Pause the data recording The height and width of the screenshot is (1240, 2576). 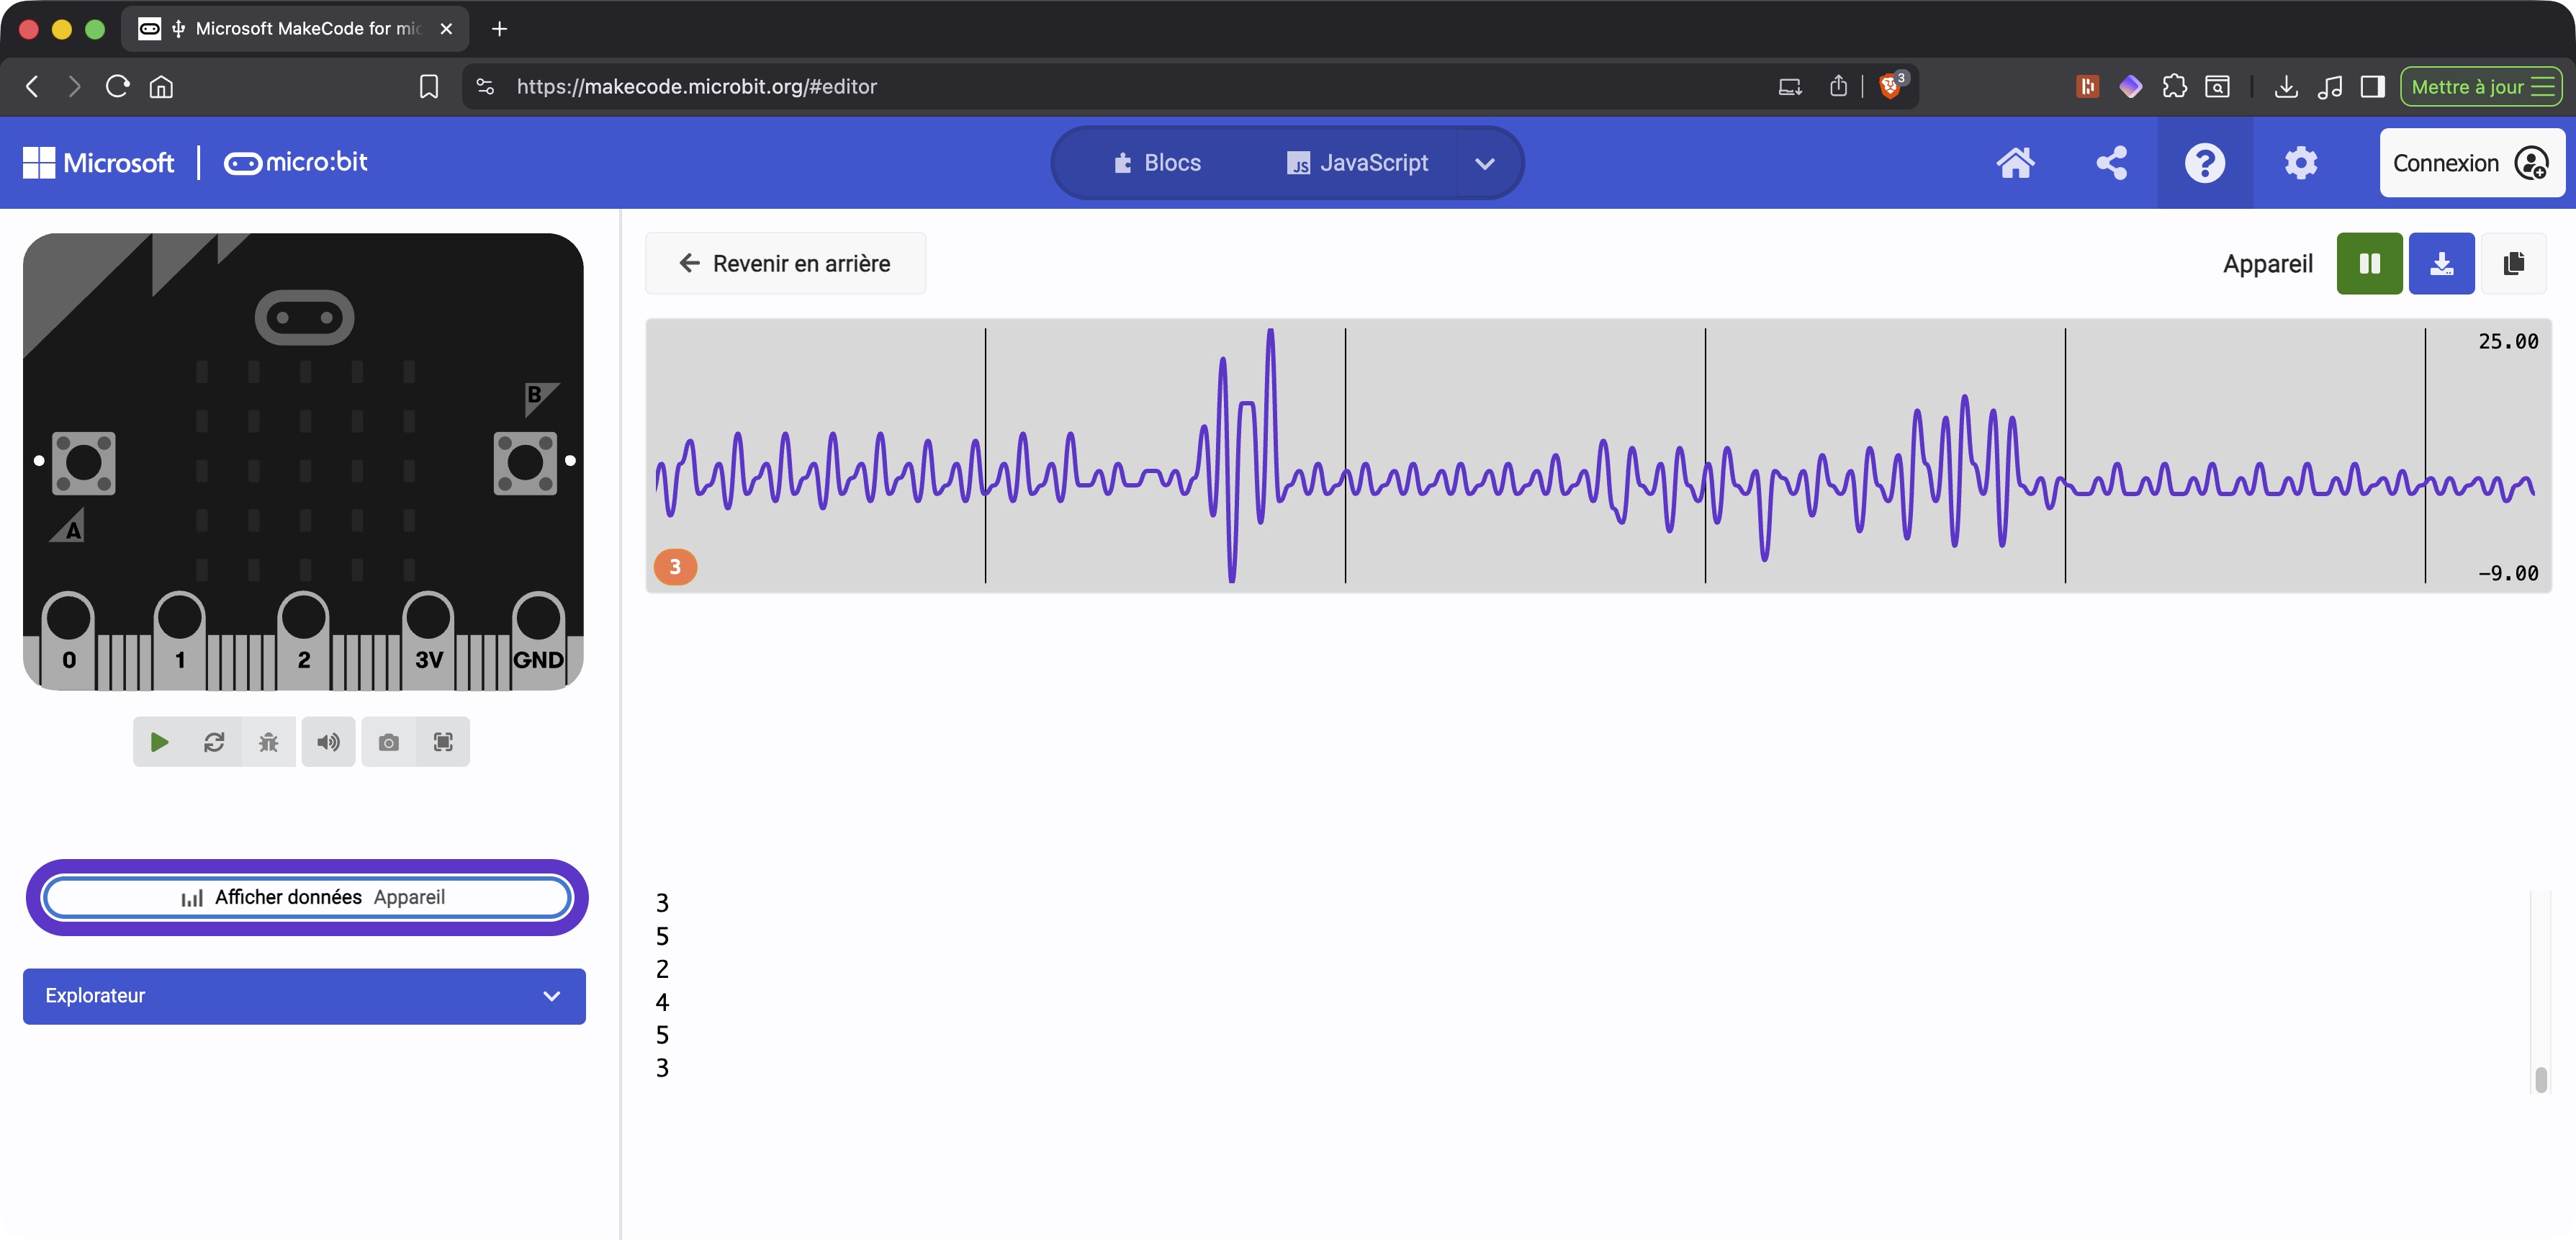[x=2369, y=264]
